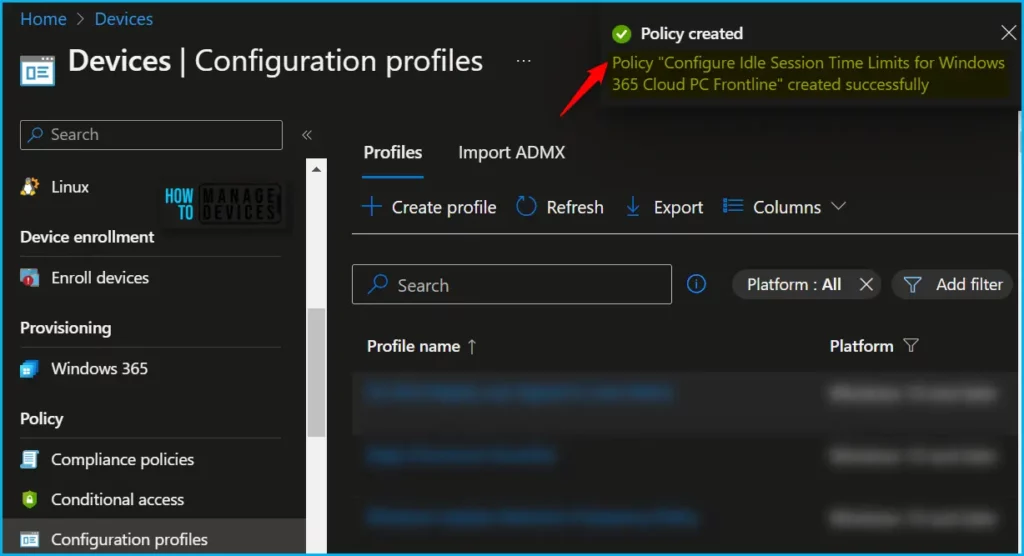Focus the profiles Search field
The image size is (1024, 556).
(x=511, y=284)
